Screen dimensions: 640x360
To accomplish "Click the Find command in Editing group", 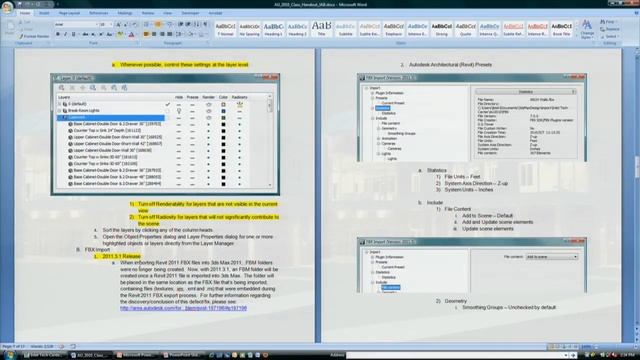I will click(608, 22).
